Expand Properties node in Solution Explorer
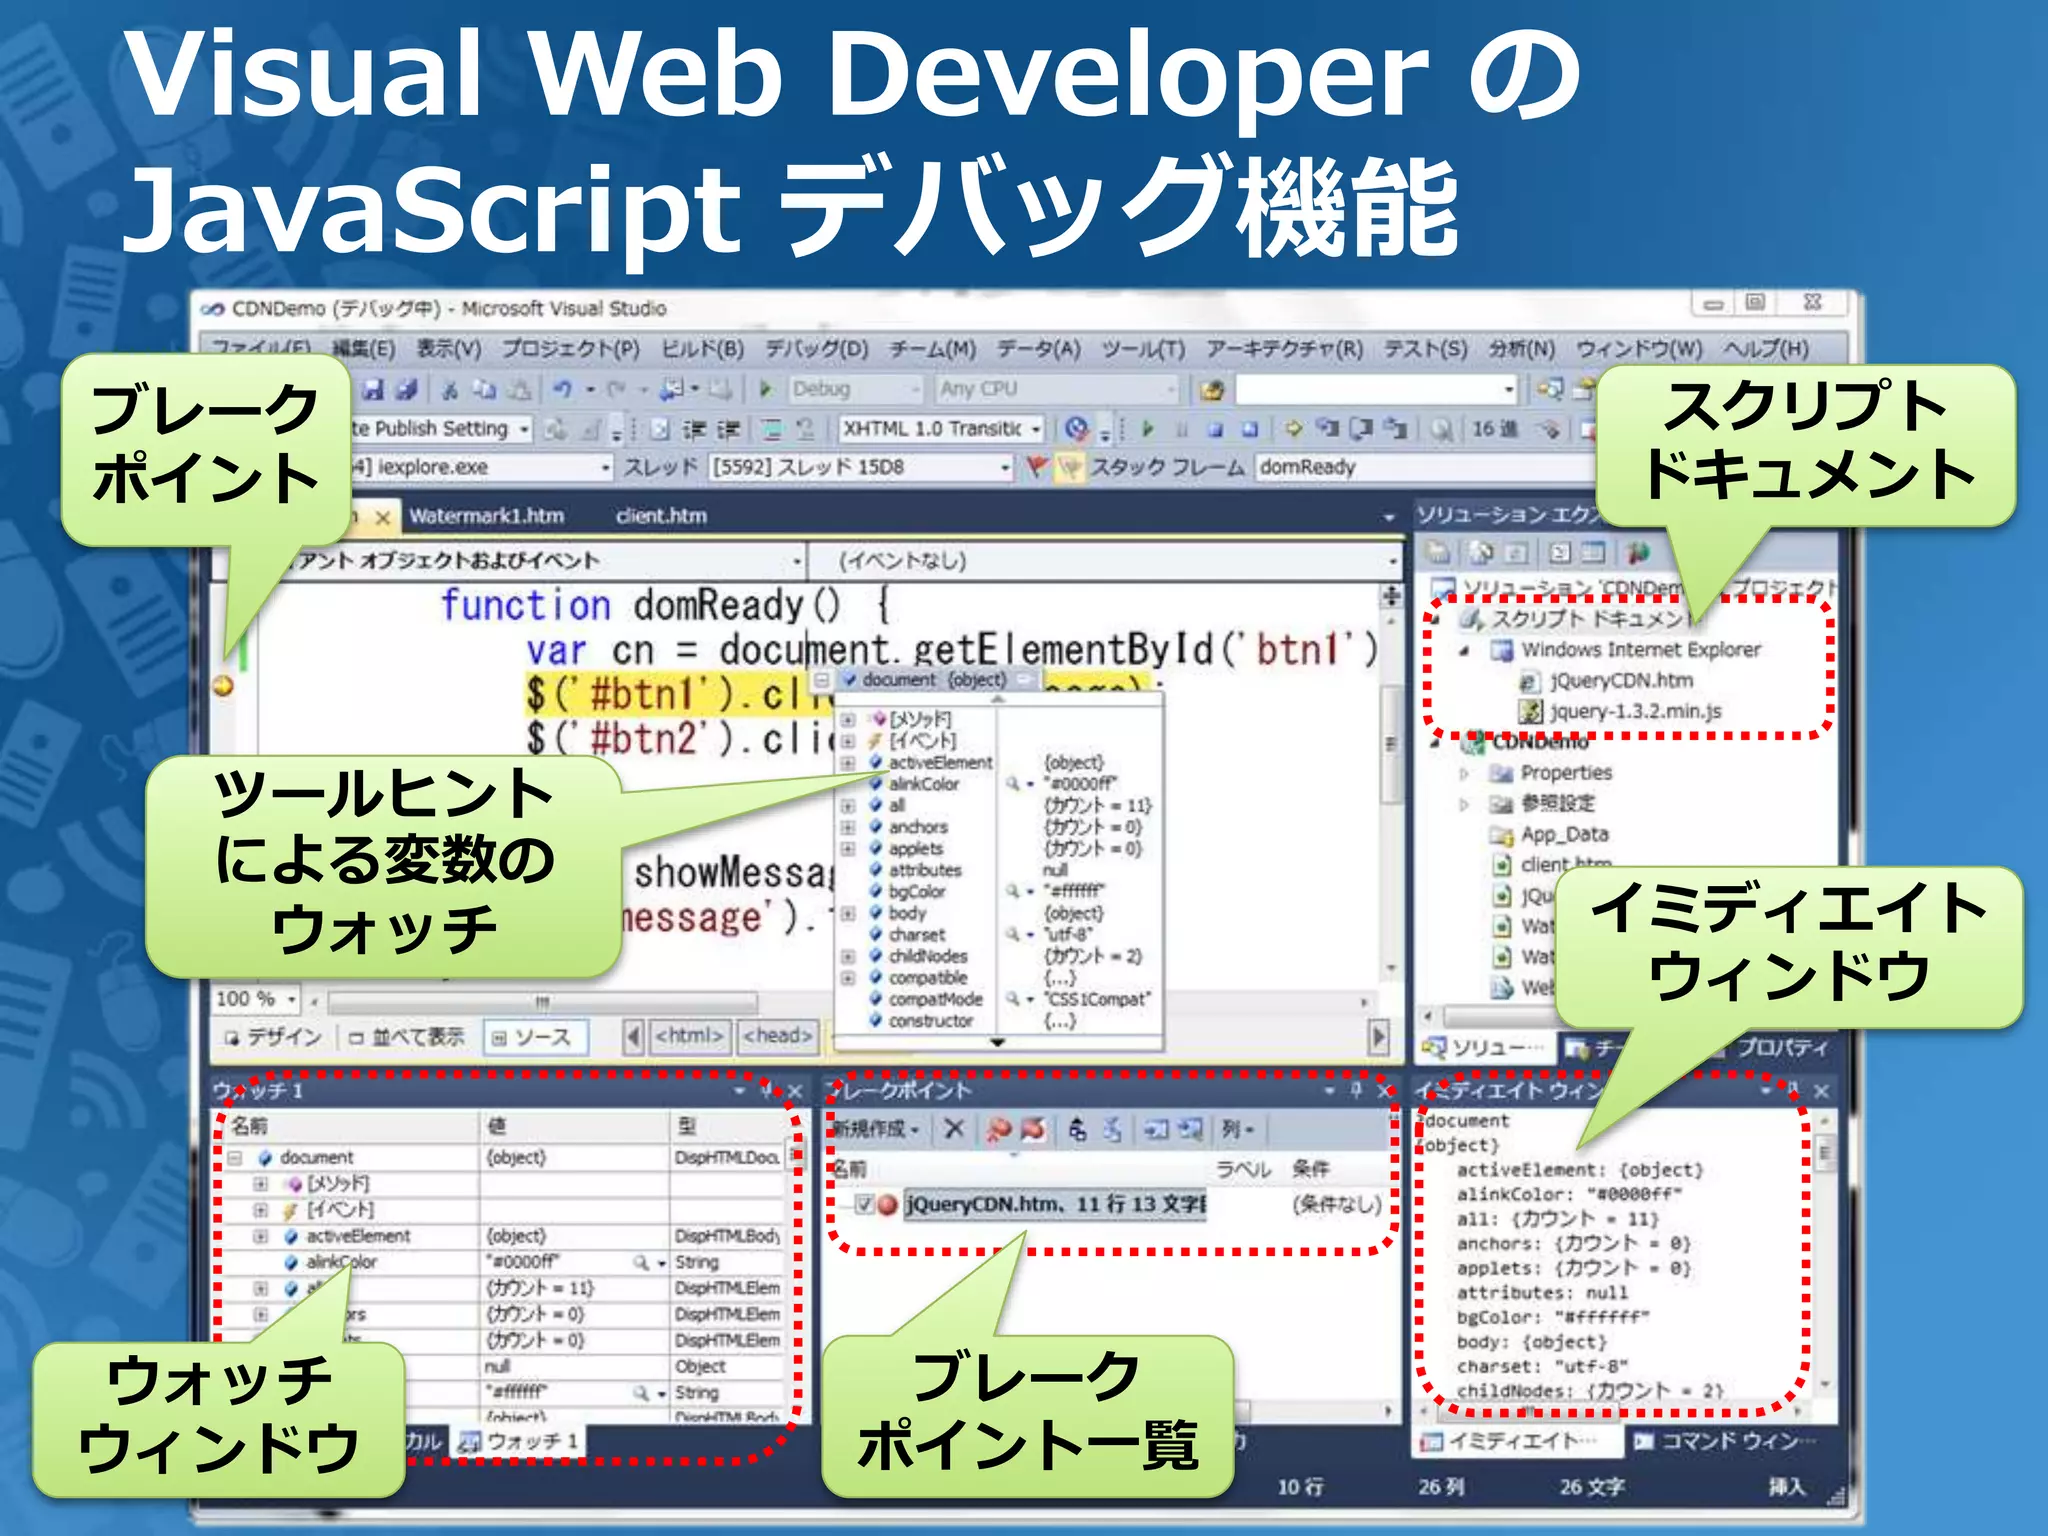The width and height of the screenshot is (2048, 1536). tap(1464, 773)
